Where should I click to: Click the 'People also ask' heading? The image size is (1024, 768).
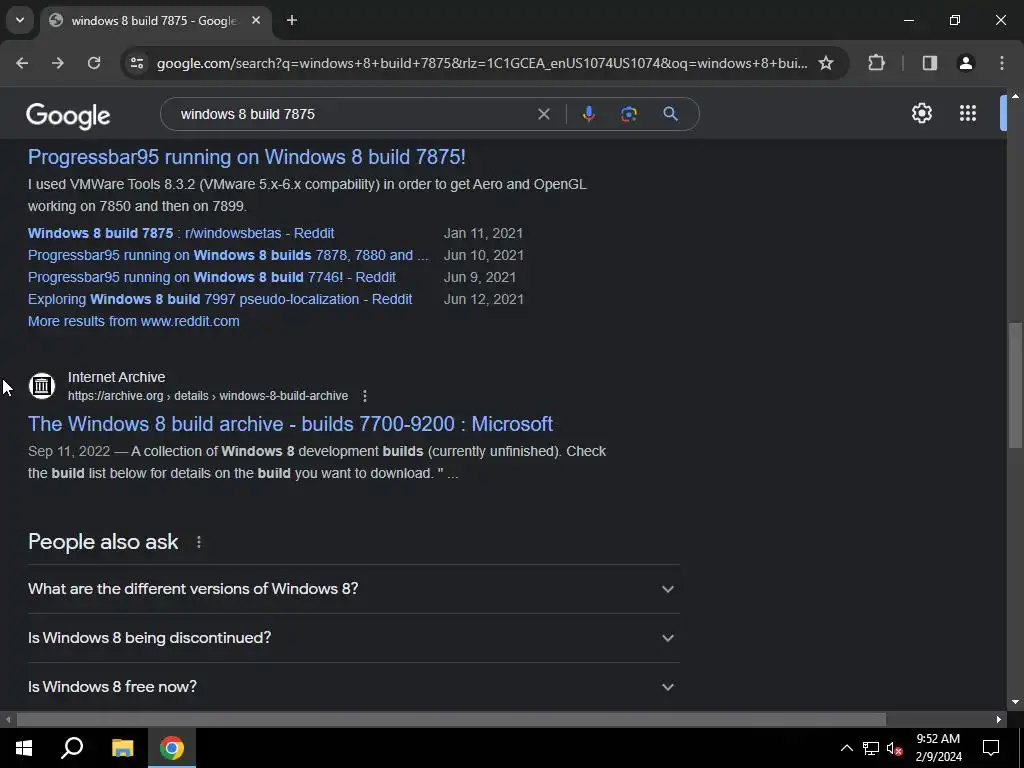click(103, 542)
